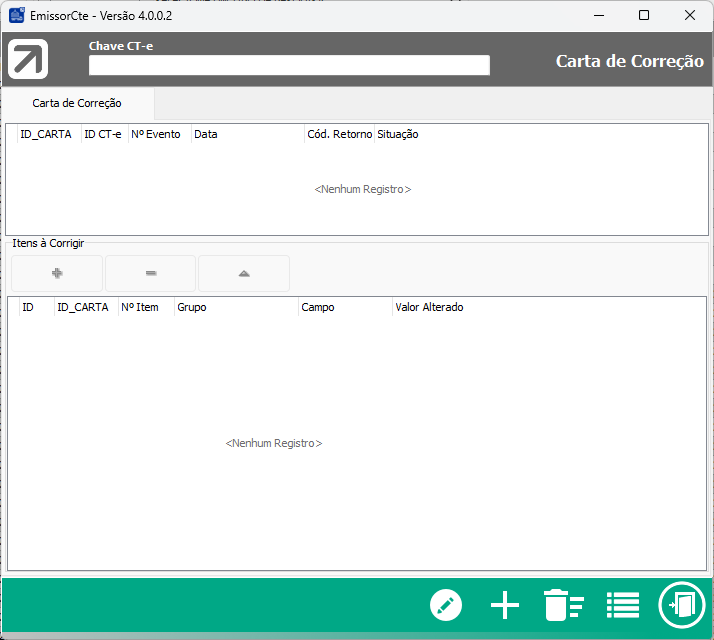The width and height of the screenshot is (714, 640).
Task: Click the Cód. Retorno column header
Action: pos(339,134)
